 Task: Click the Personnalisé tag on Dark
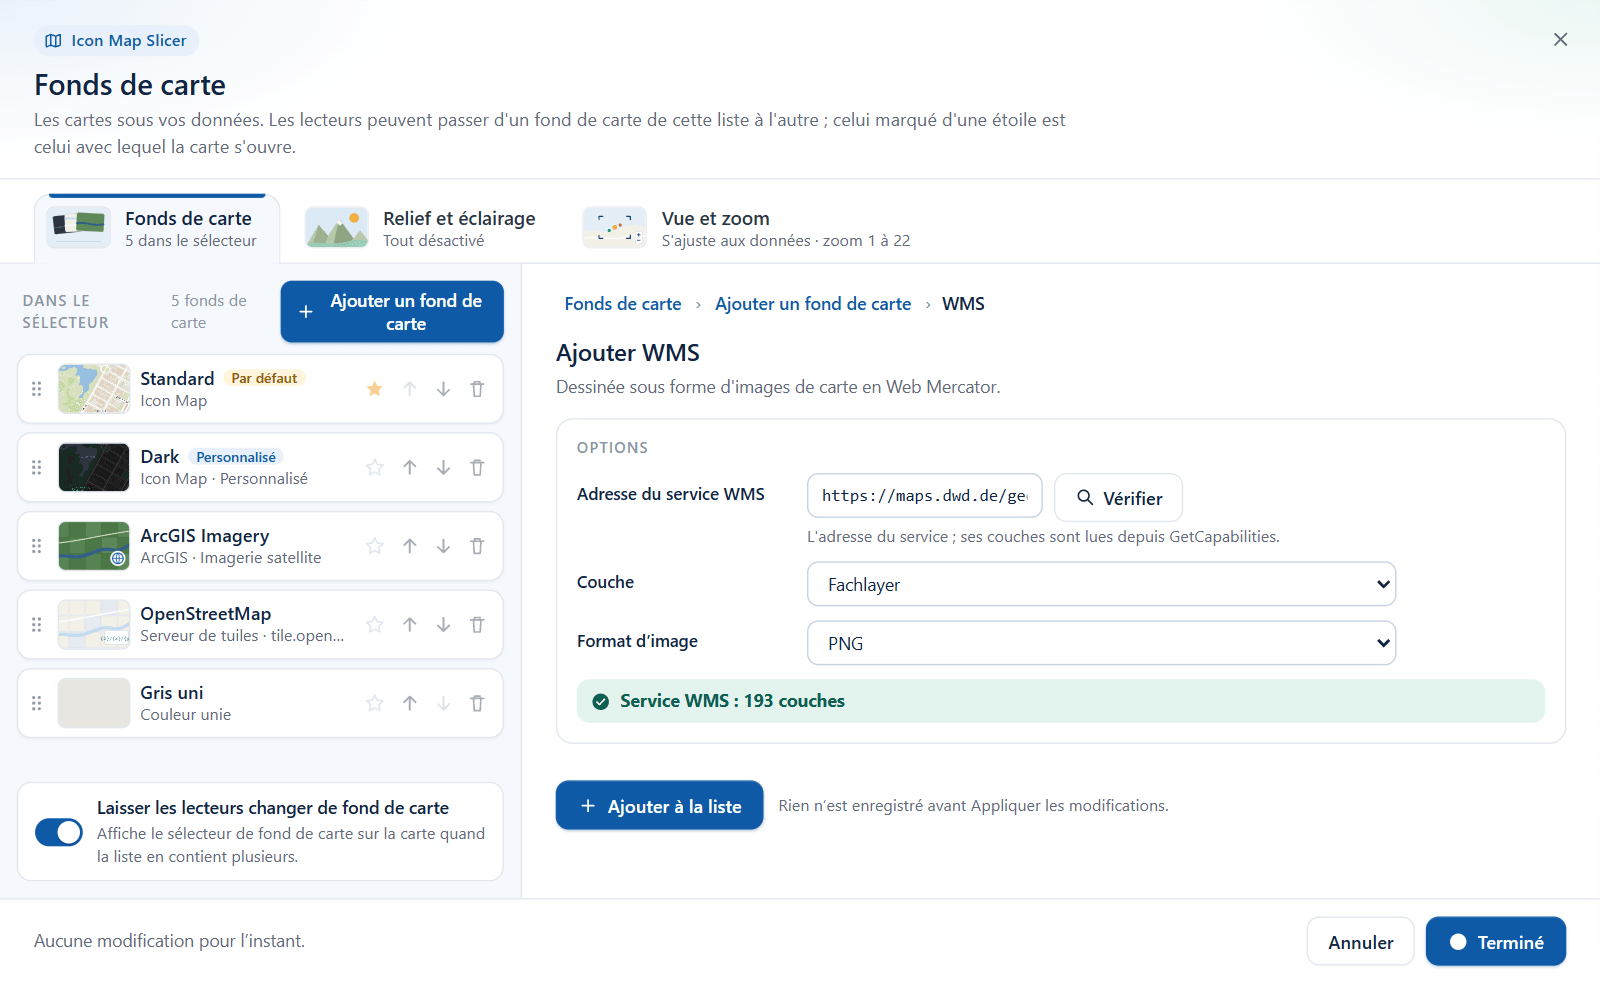[x=236, y=457]
